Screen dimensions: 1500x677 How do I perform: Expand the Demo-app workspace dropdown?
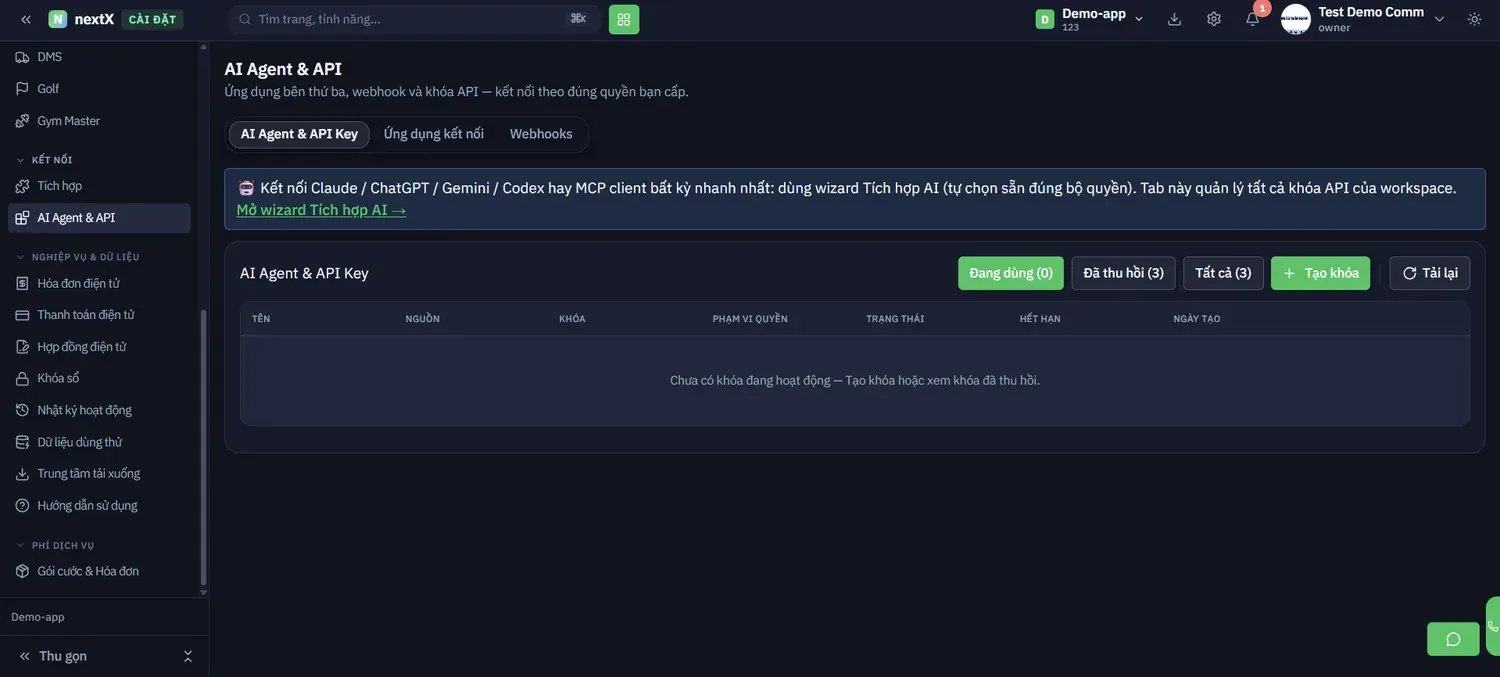pyautogui.click(x=1090, y=19)
